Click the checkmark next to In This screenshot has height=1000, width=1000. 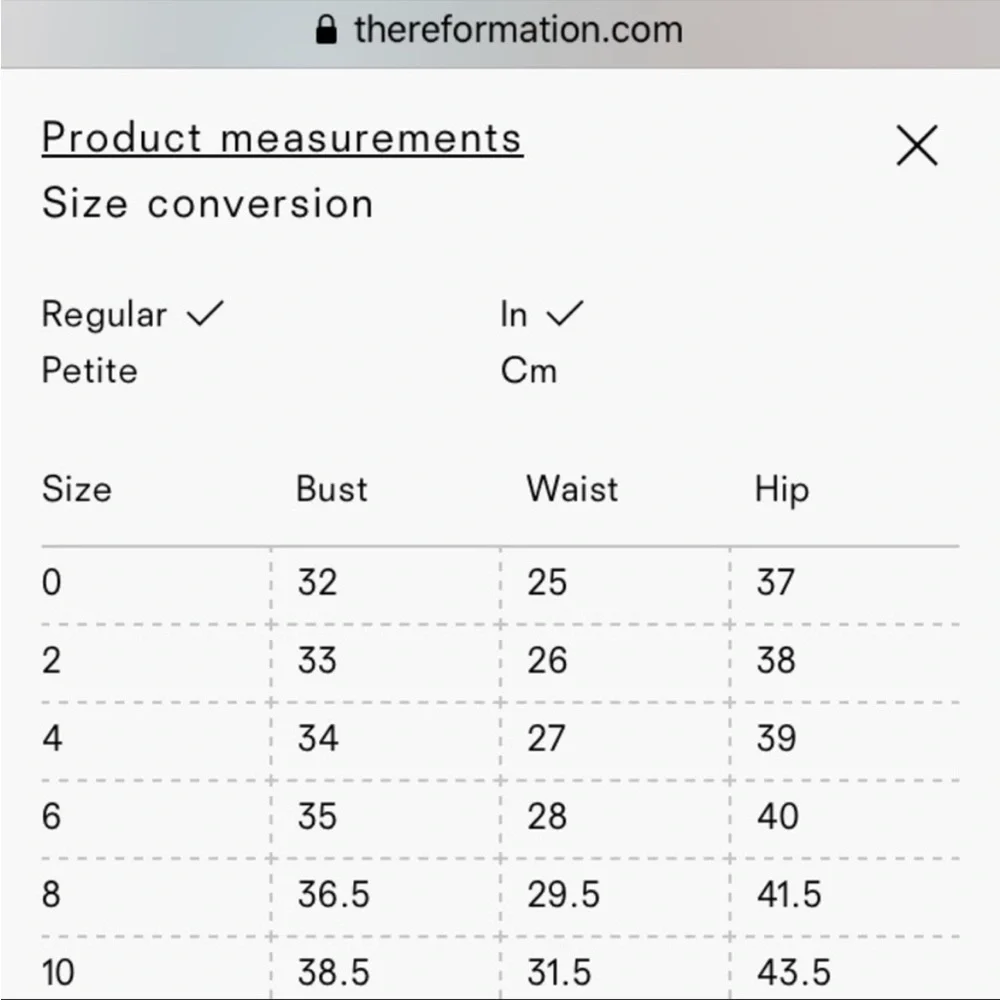tap(564, 313)
